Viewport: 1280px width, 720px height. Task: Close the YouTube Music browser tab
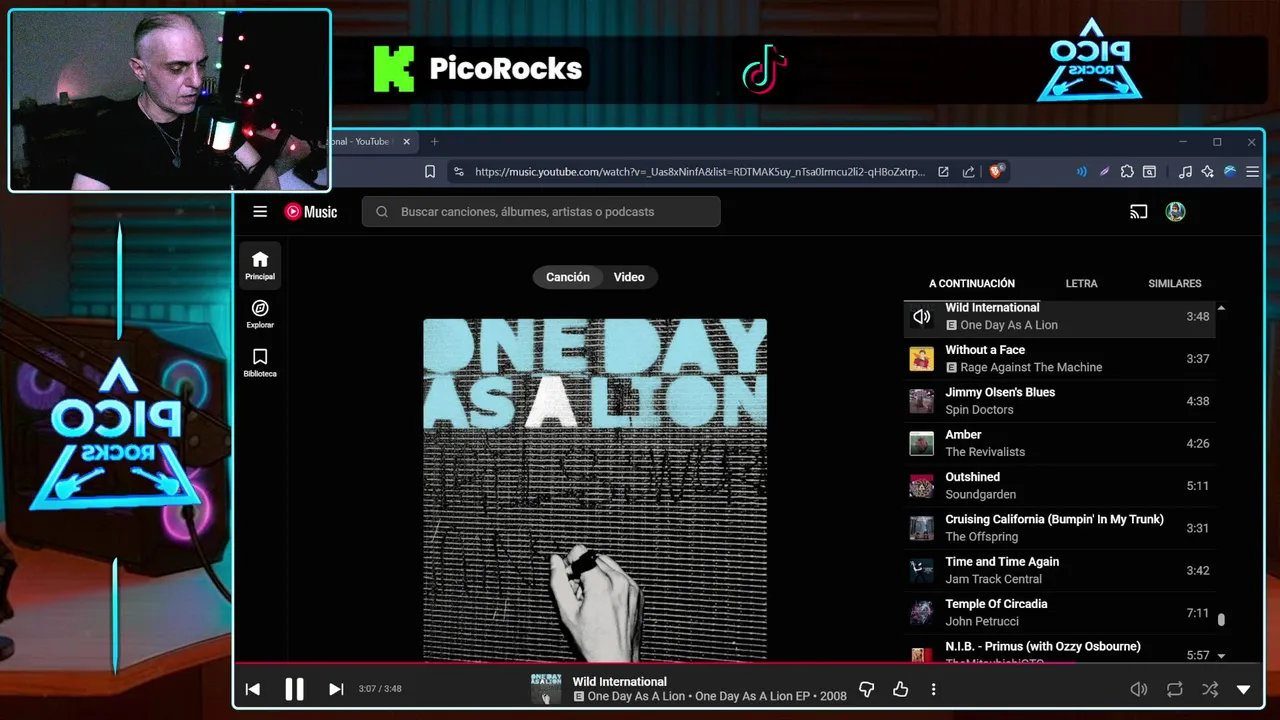coord(406,142)
